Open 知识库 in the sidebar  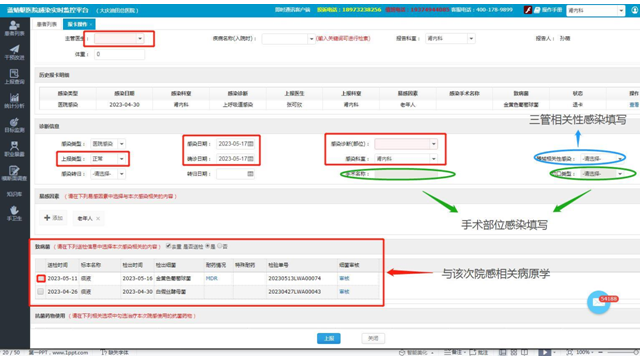(x=14, y=194)
